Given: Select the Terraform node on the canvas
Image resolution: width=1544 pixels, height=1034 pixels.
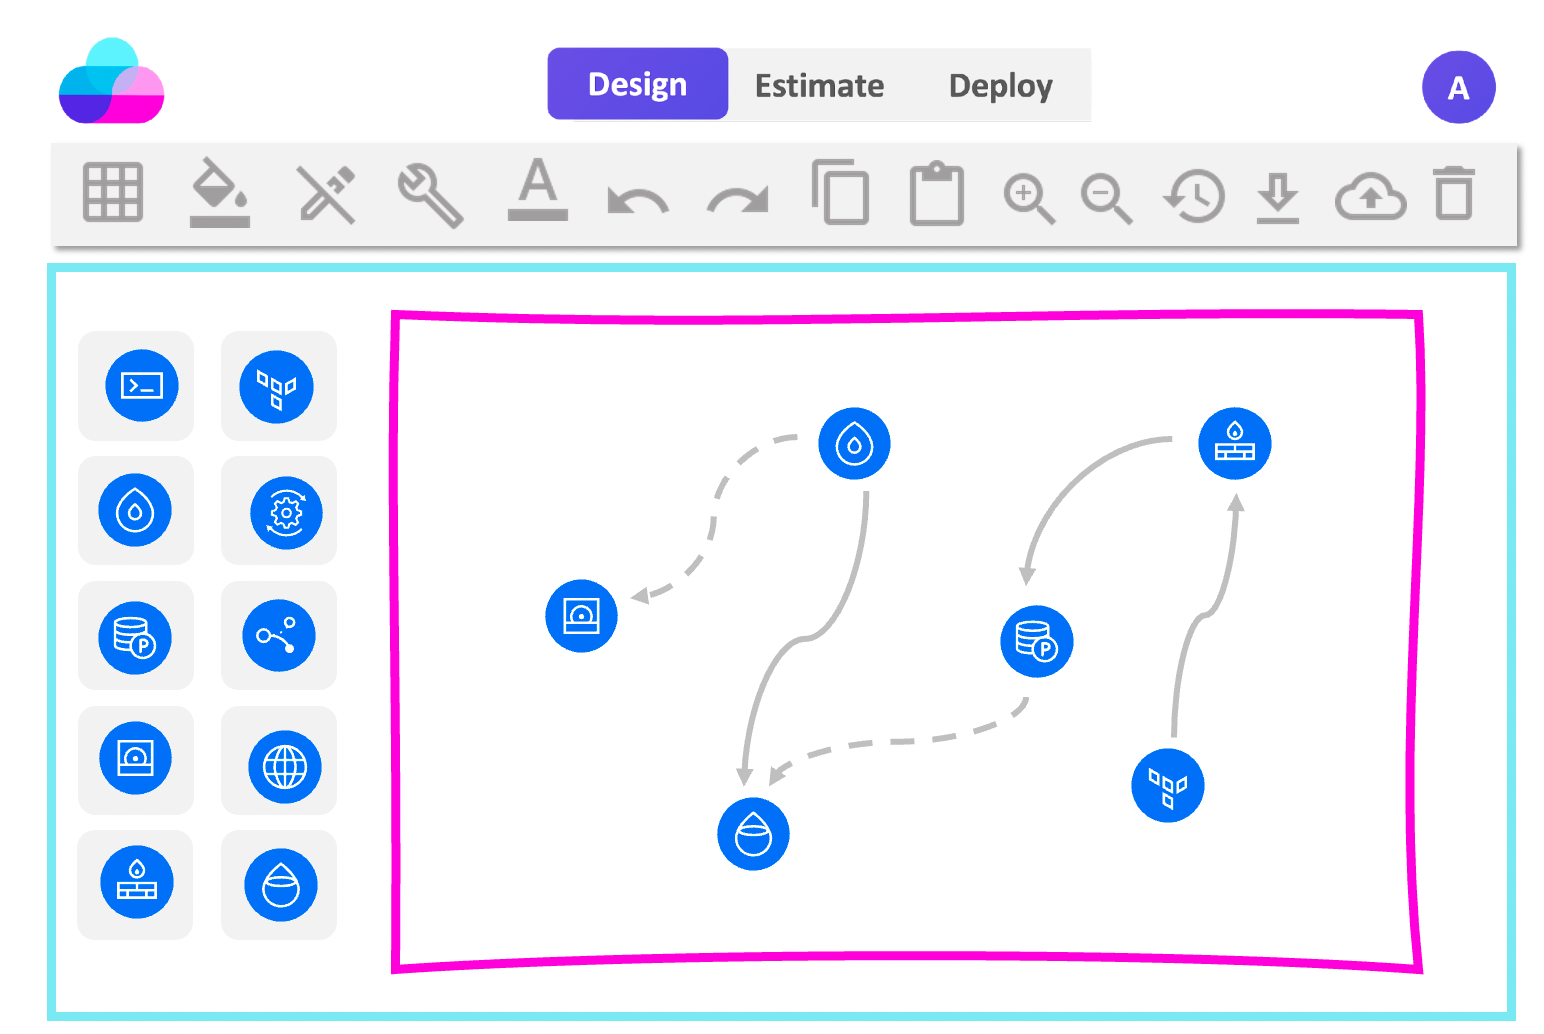Looking at the screenshot, I should 1167,786.
